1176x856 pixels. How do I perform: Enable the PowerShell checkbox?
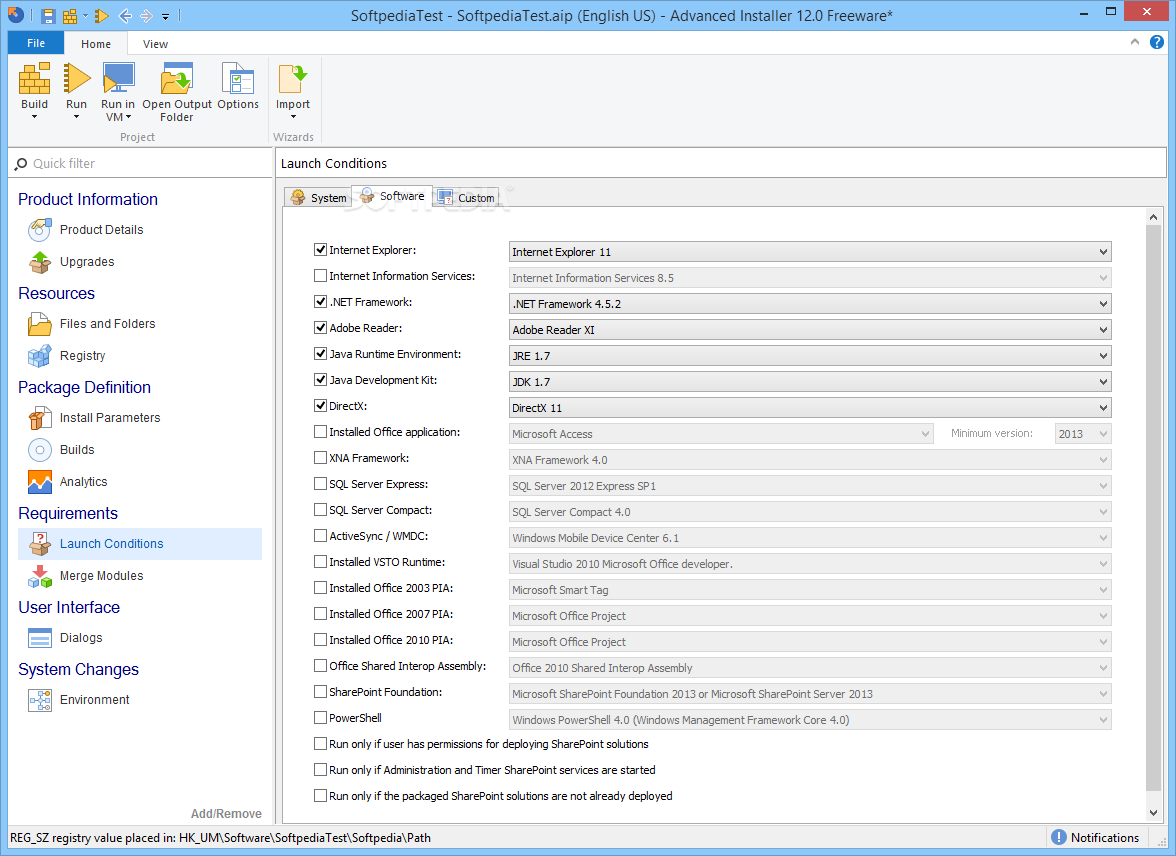(320, 718)
